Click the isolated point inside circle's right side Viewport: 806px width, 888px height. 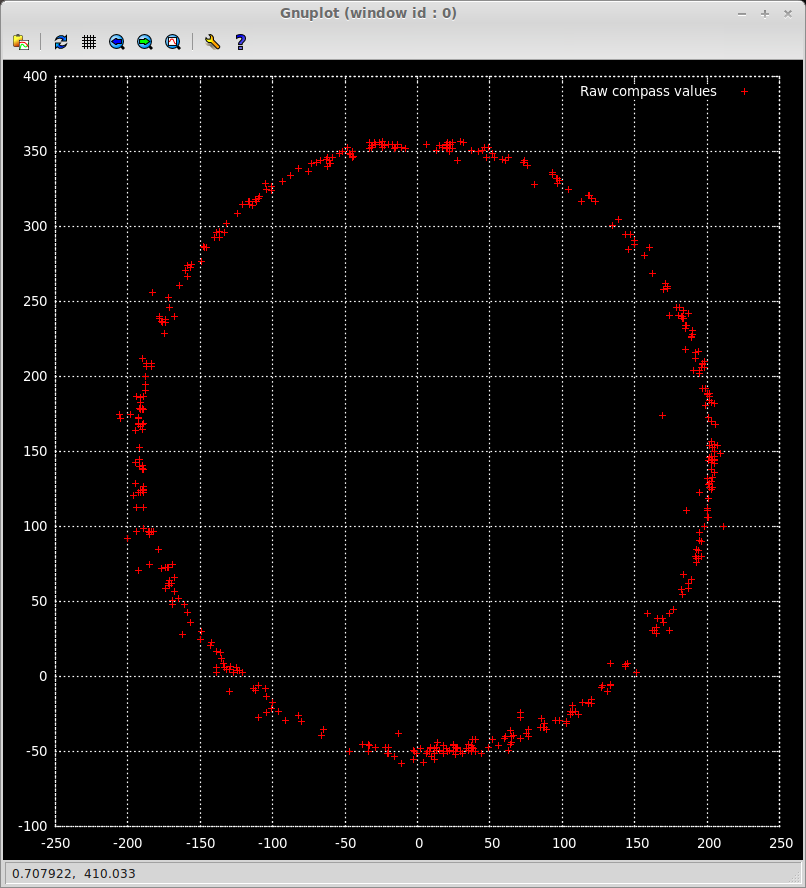click(x=662, y=415)
